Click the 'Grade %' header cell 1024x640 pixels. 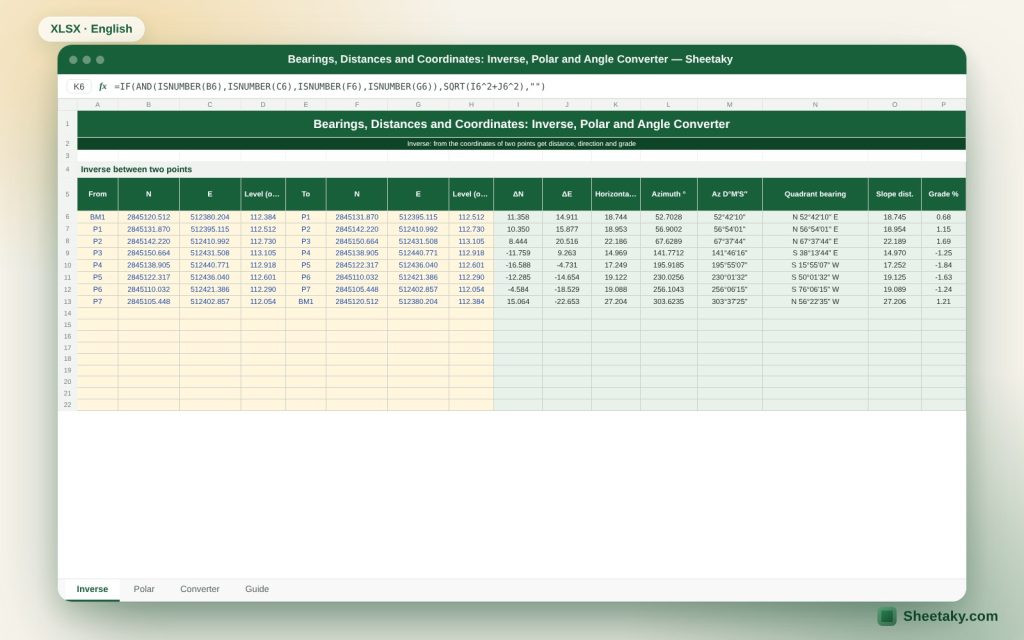(943, 194)
